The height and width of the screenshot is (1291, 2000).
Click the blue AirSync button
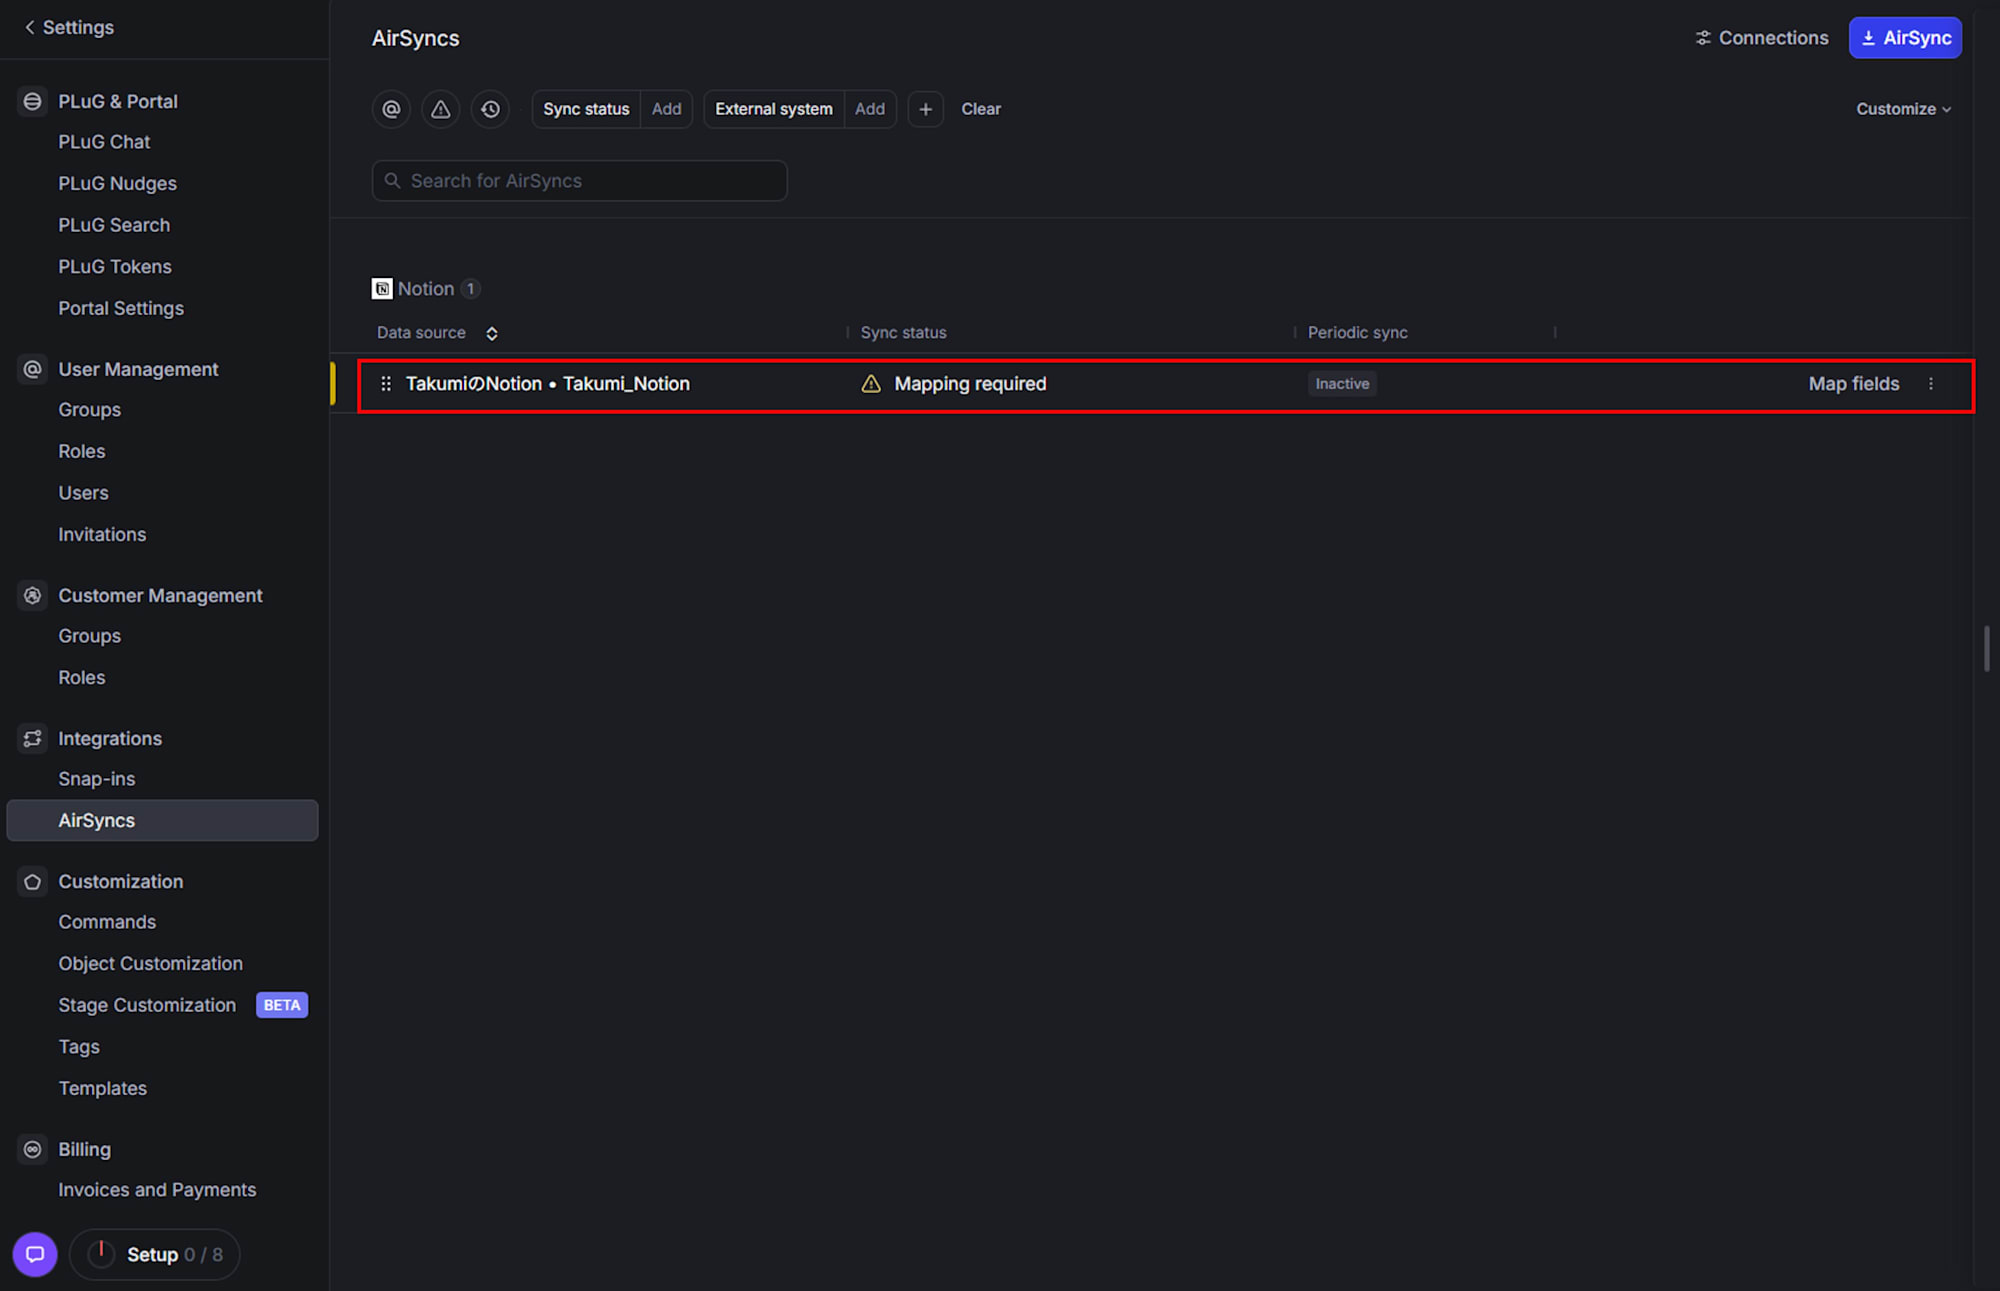tap(1904, 38)
